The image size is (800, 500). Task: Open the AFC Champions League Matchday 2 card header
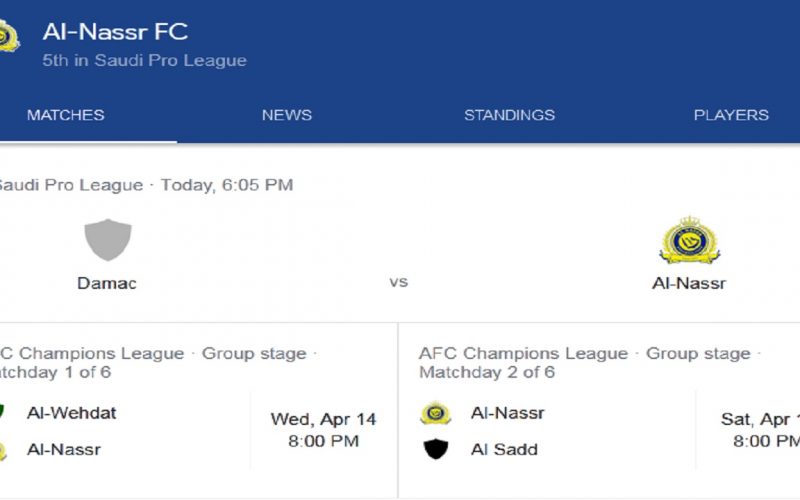(x=589, y=363)
